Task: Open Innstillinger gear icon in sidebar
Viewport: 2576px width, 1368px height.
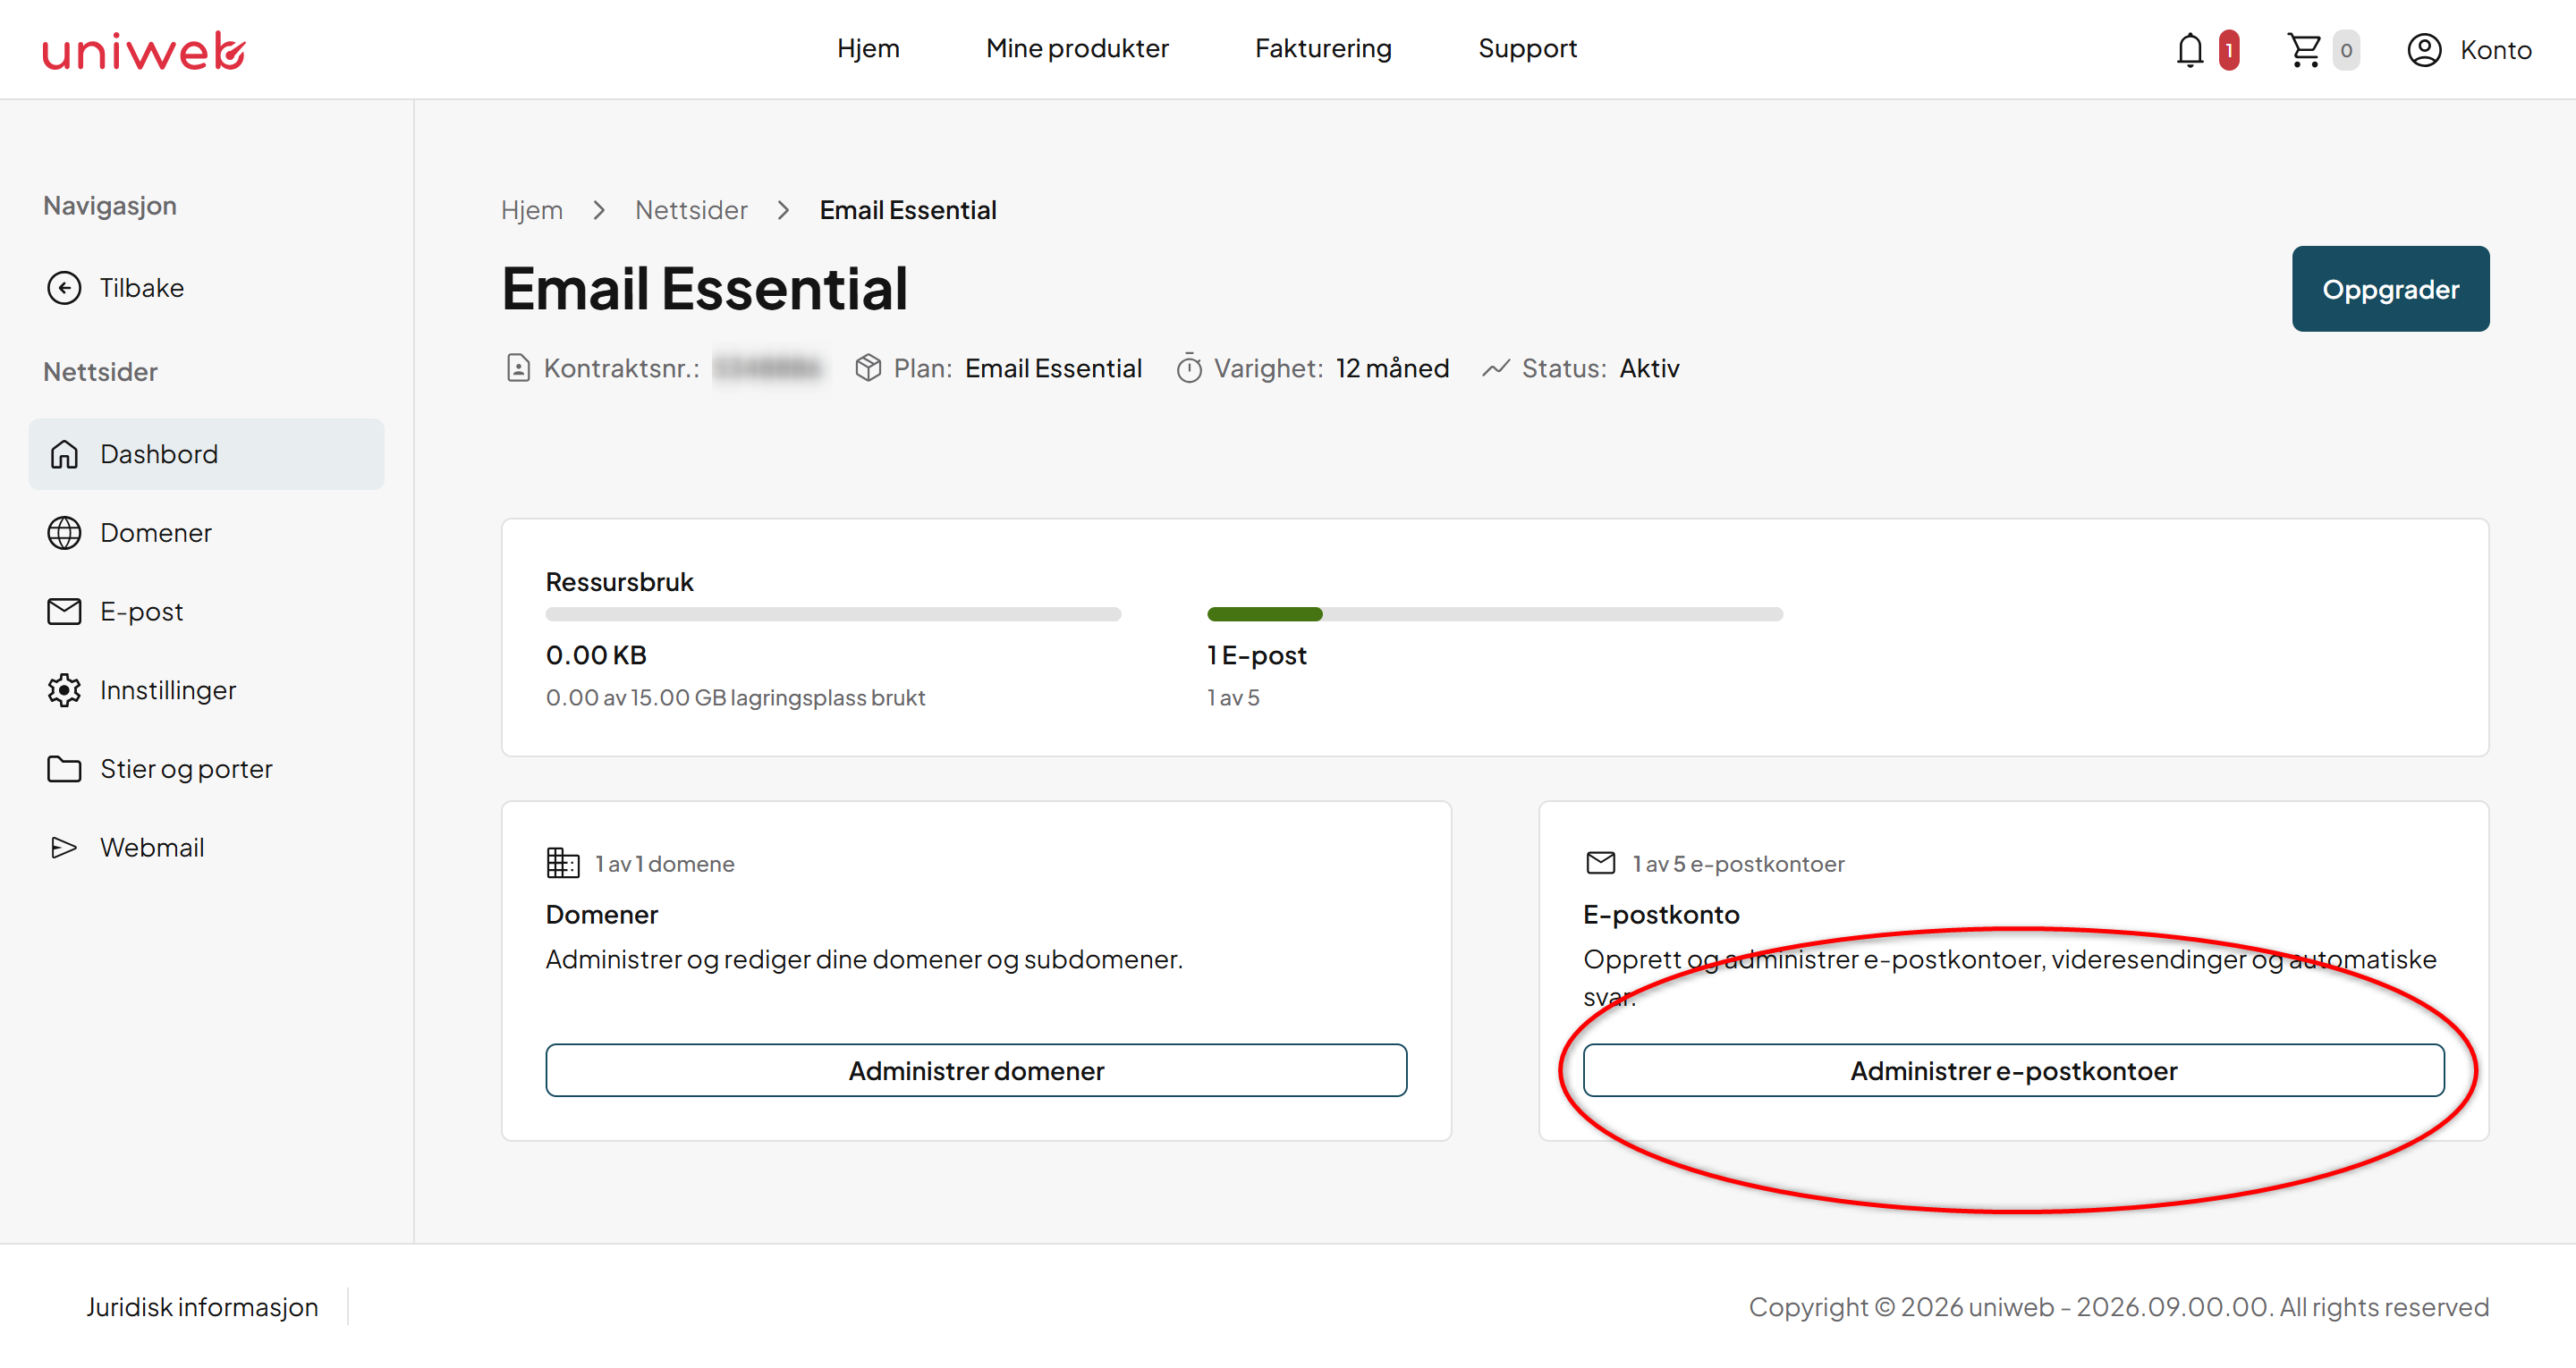Action: tap(64, 690)
